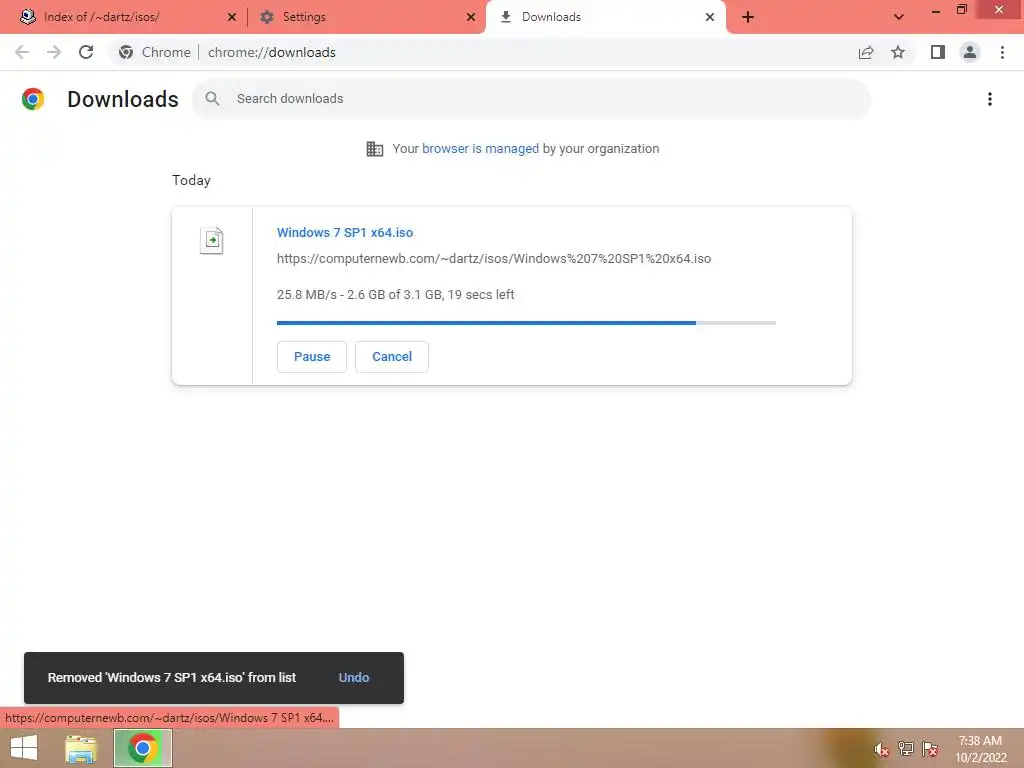
Task: Open the Windows Start button
Action: click(x=24, y=748)
